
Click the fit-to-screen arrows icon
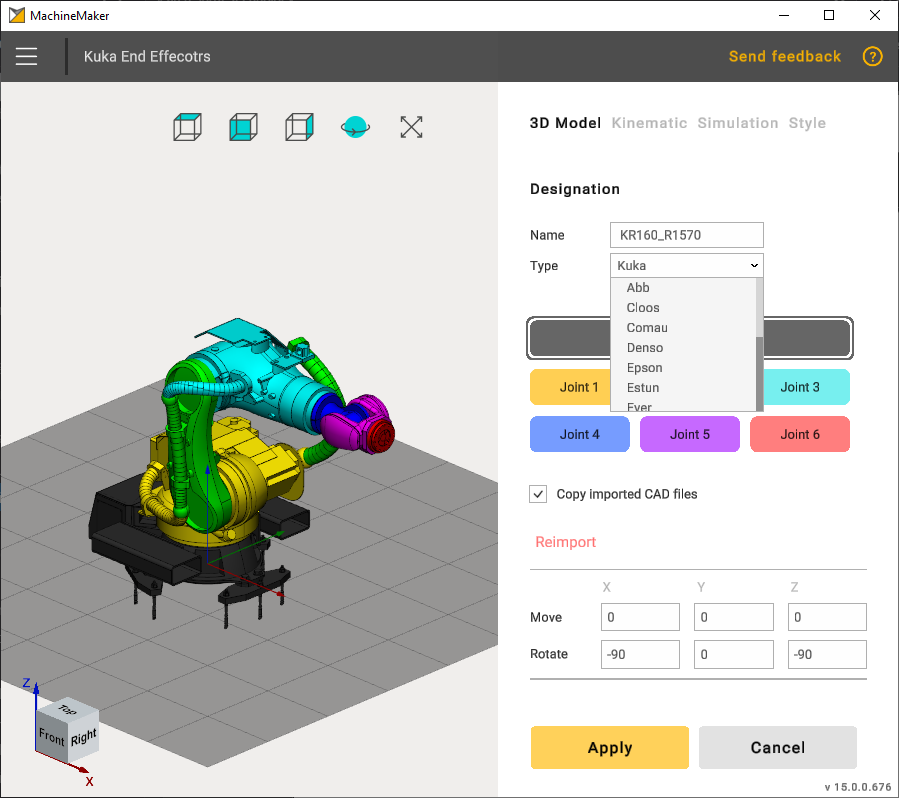(x=411, y=127)
